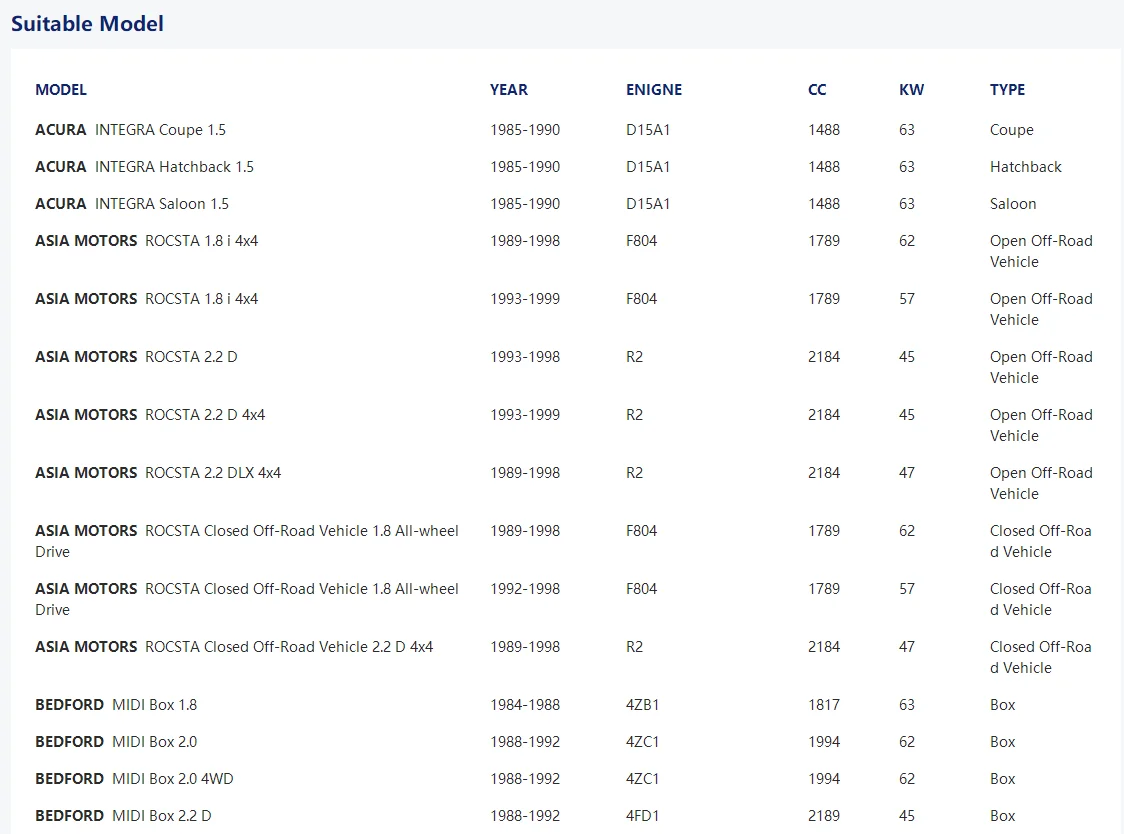The width and height of the screenshot is (1124, 834).
Task: Select ACURA INTEGRA Coupe 1.5 row
Action: (x=566, y=130)
